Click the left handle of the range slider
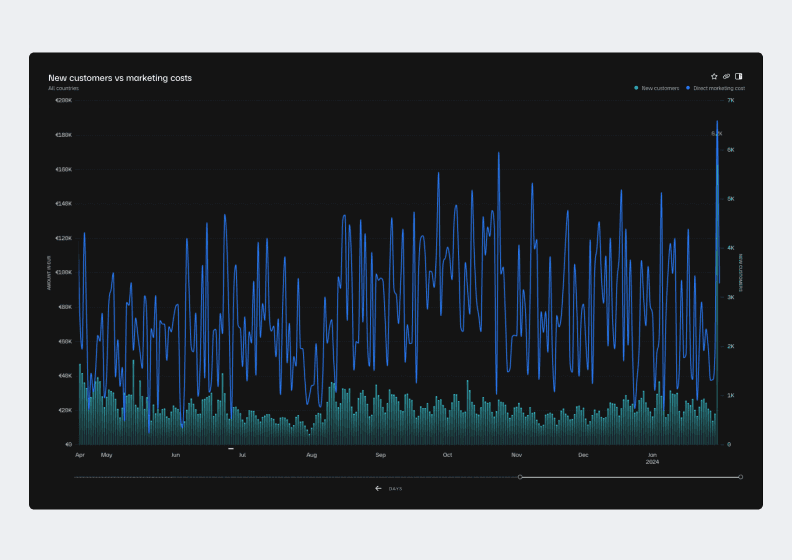 [520, 477]
